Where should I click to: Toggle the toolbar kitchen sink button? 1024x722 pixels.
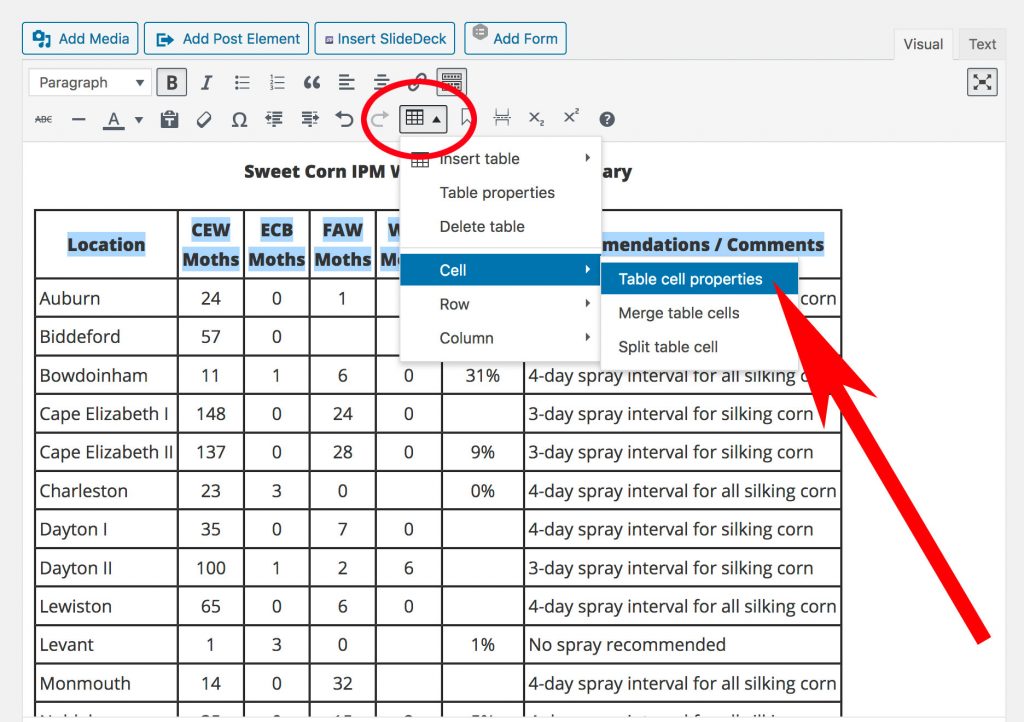451,82
